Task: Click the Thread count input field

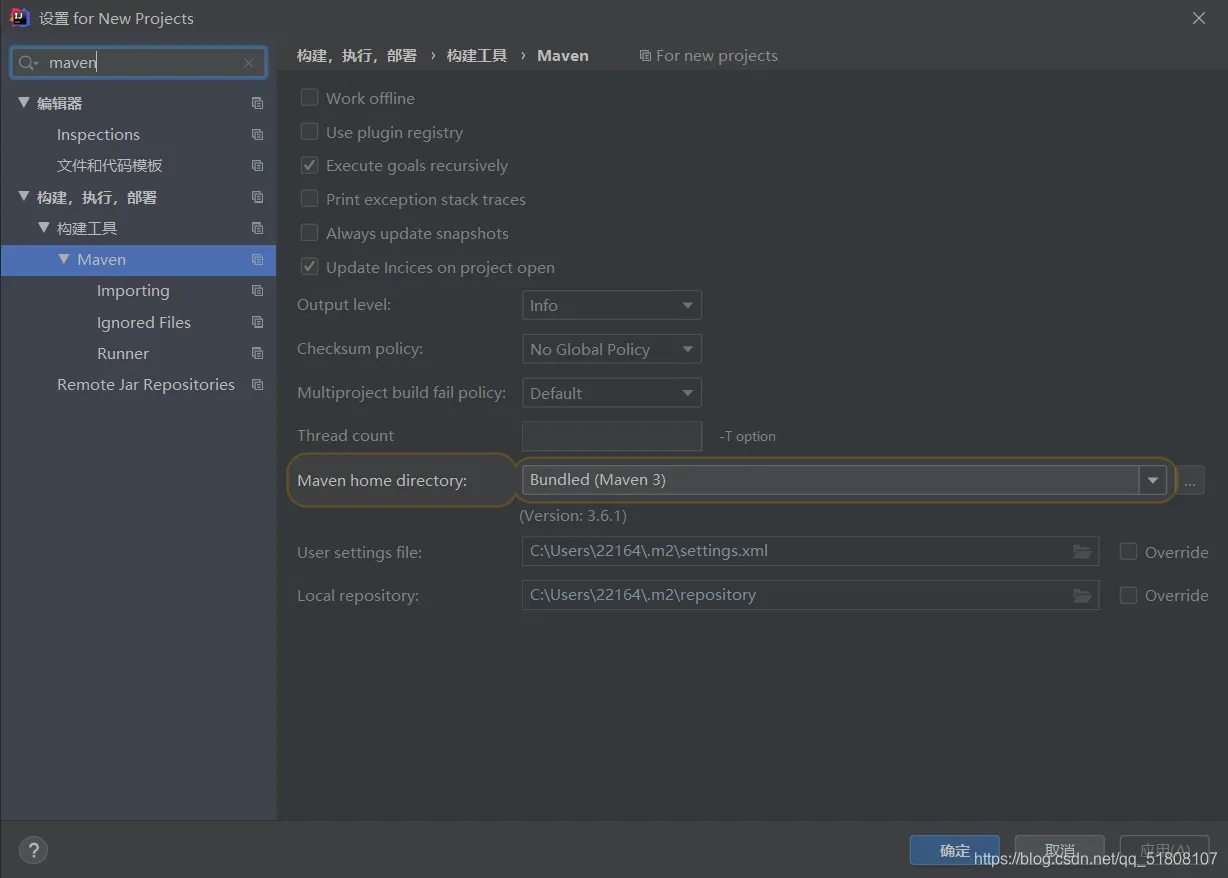Action: (x=611, y=436)
